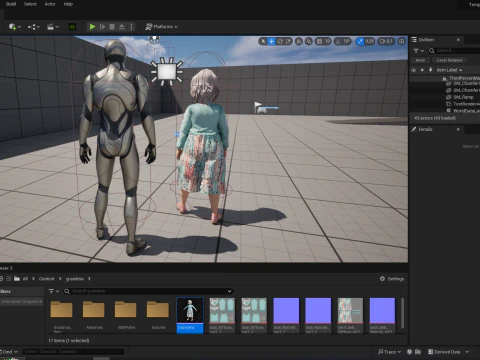Screen dimensions: 480x360
Task: Toggle the Animation Sequence filter
Action: (x=22, y=301)
